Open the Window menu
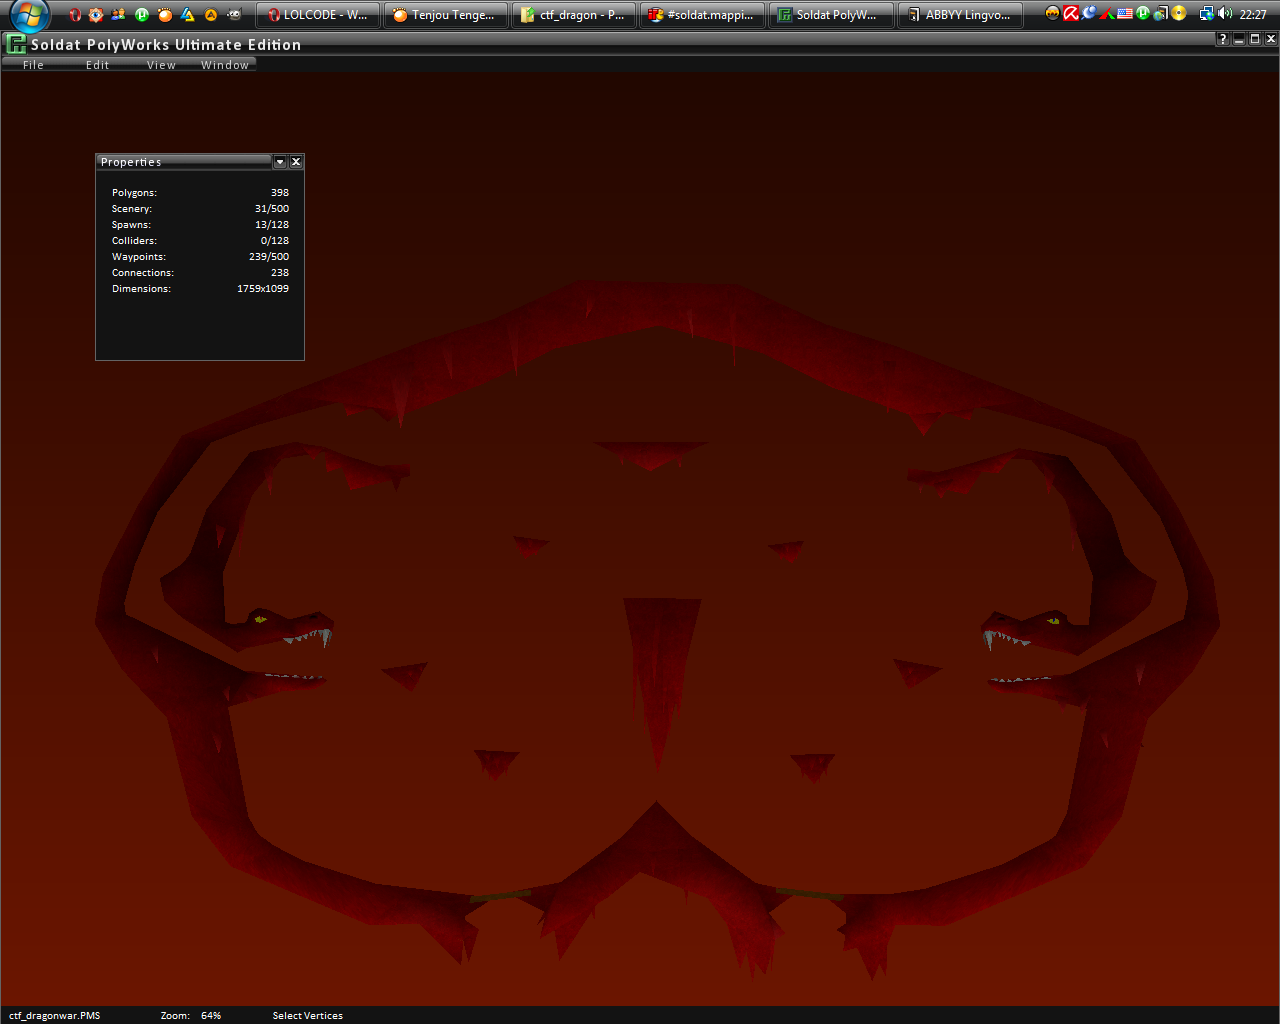 (225, 65)
